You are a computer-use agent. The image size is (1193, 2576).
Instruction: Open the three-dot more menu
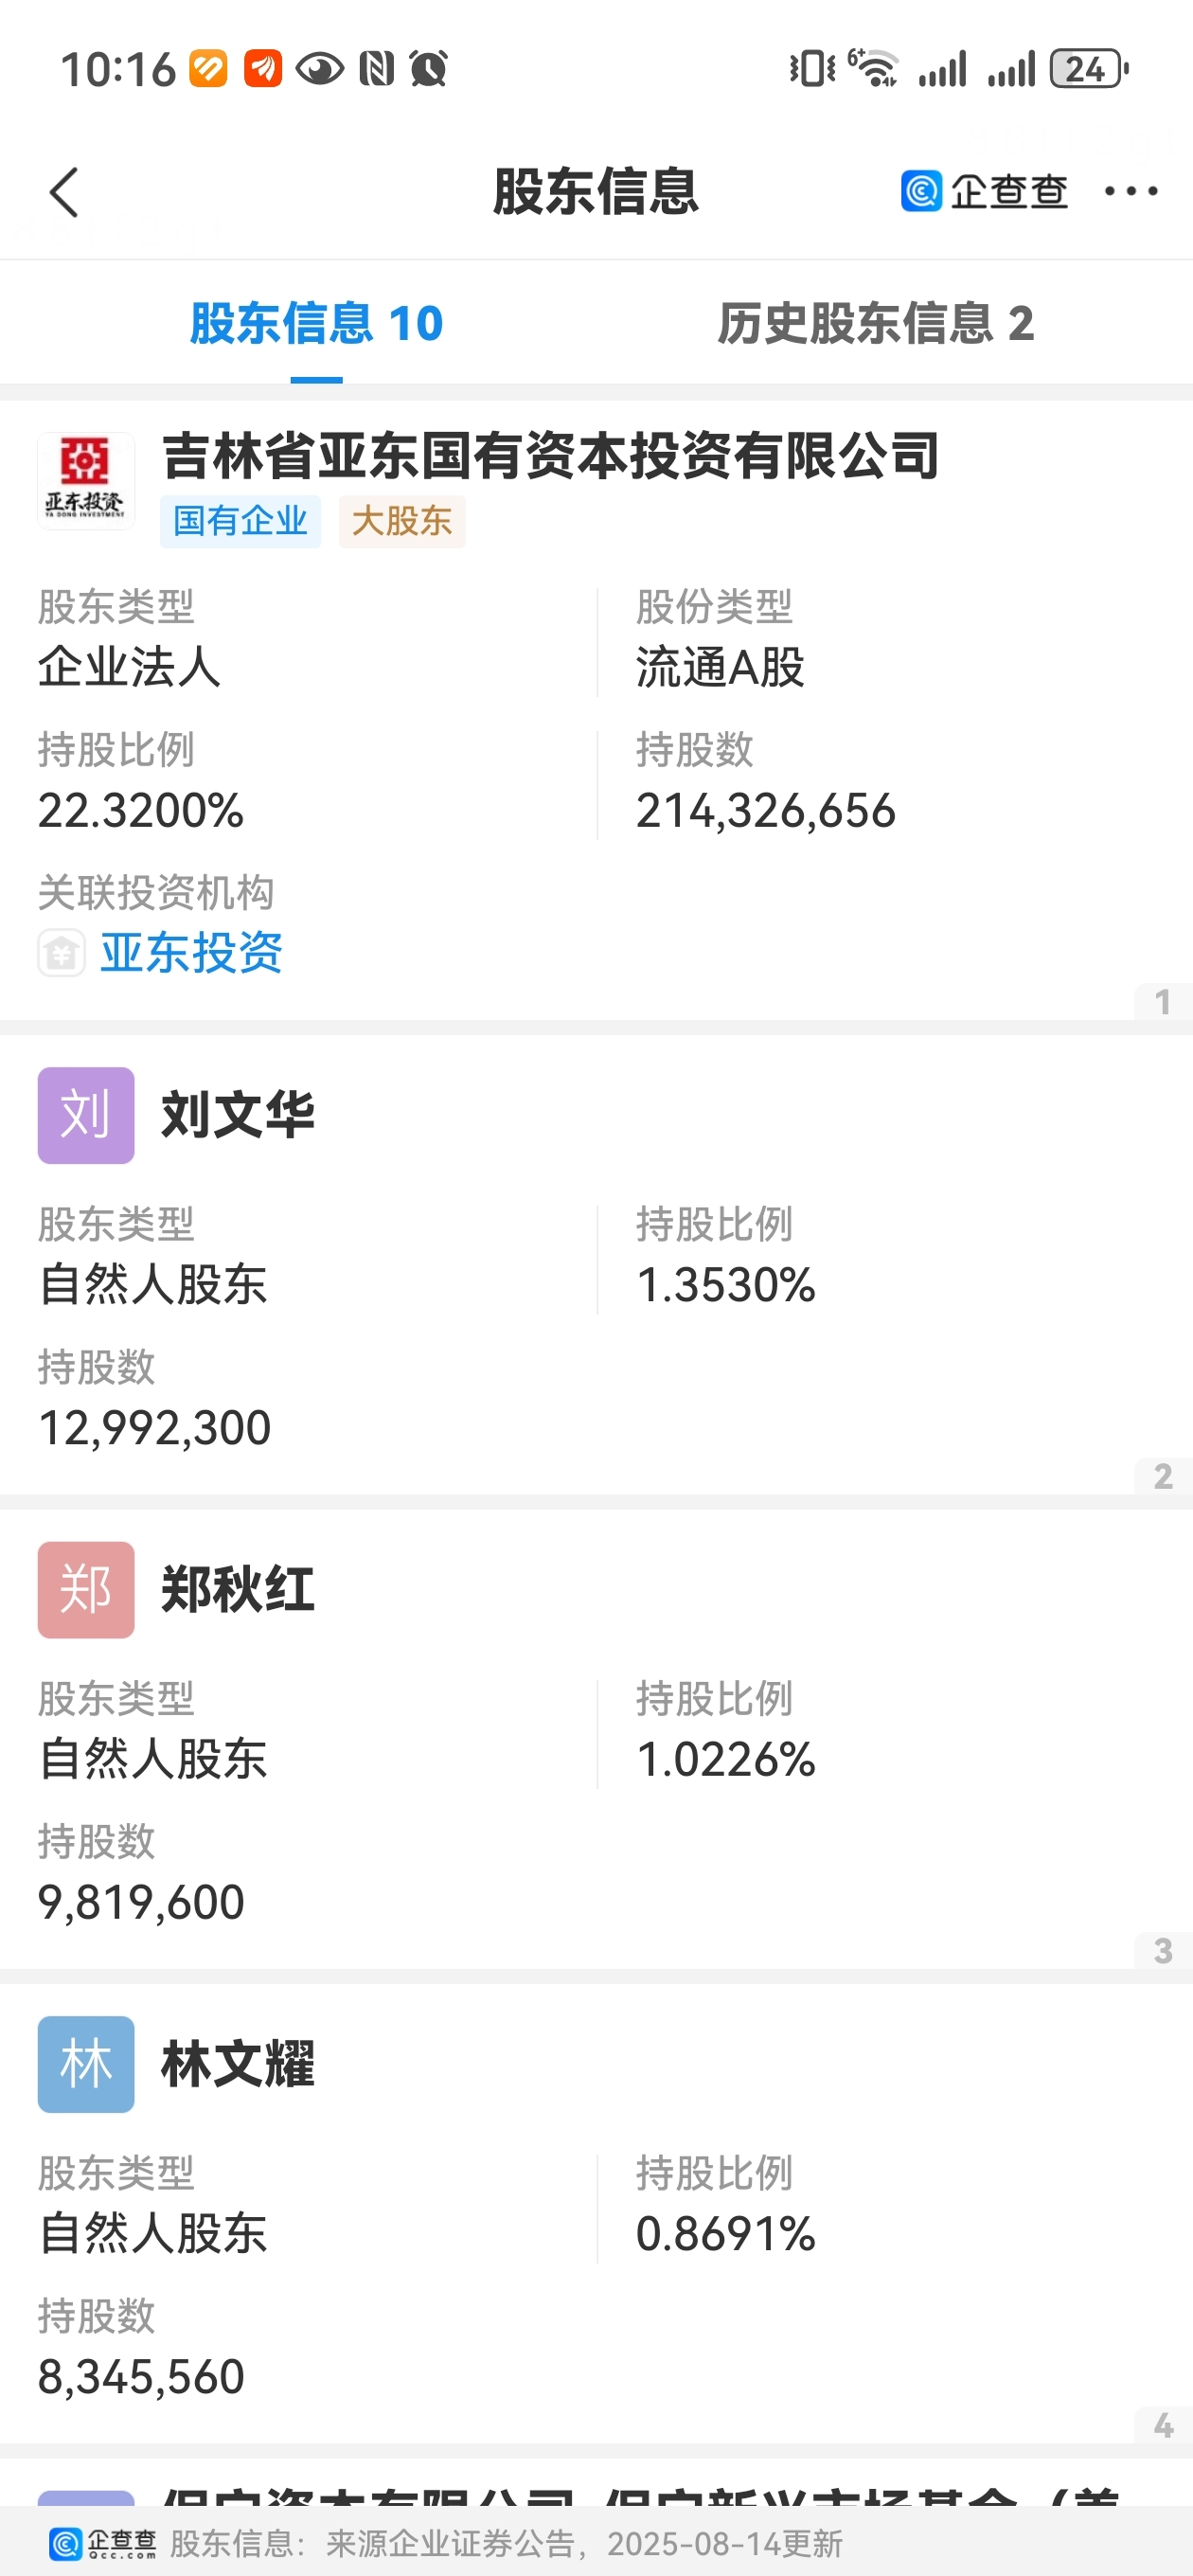[1131, 191]
